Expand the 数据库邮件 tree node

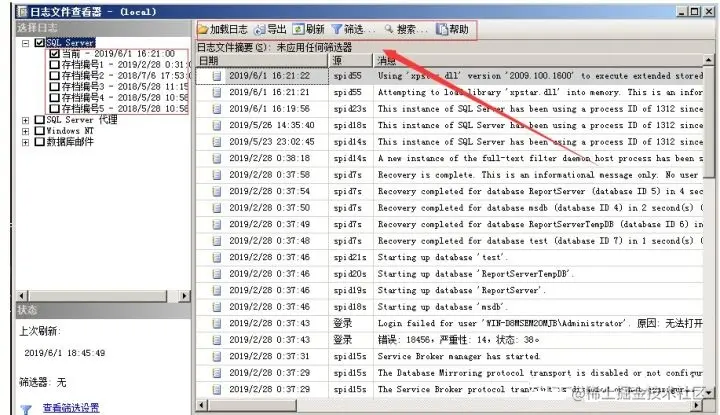pyautogui.click(x=26, y=142)
